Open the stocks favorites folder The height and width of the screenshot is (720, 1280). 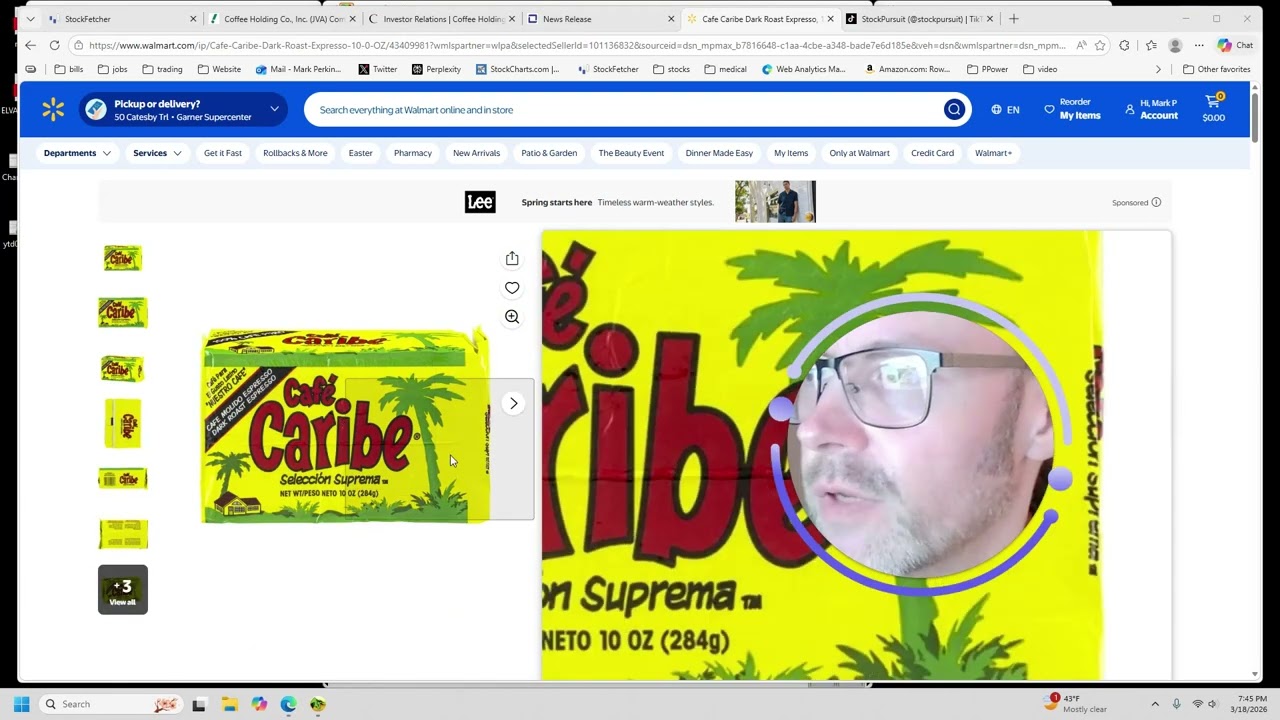click(671, 69)
